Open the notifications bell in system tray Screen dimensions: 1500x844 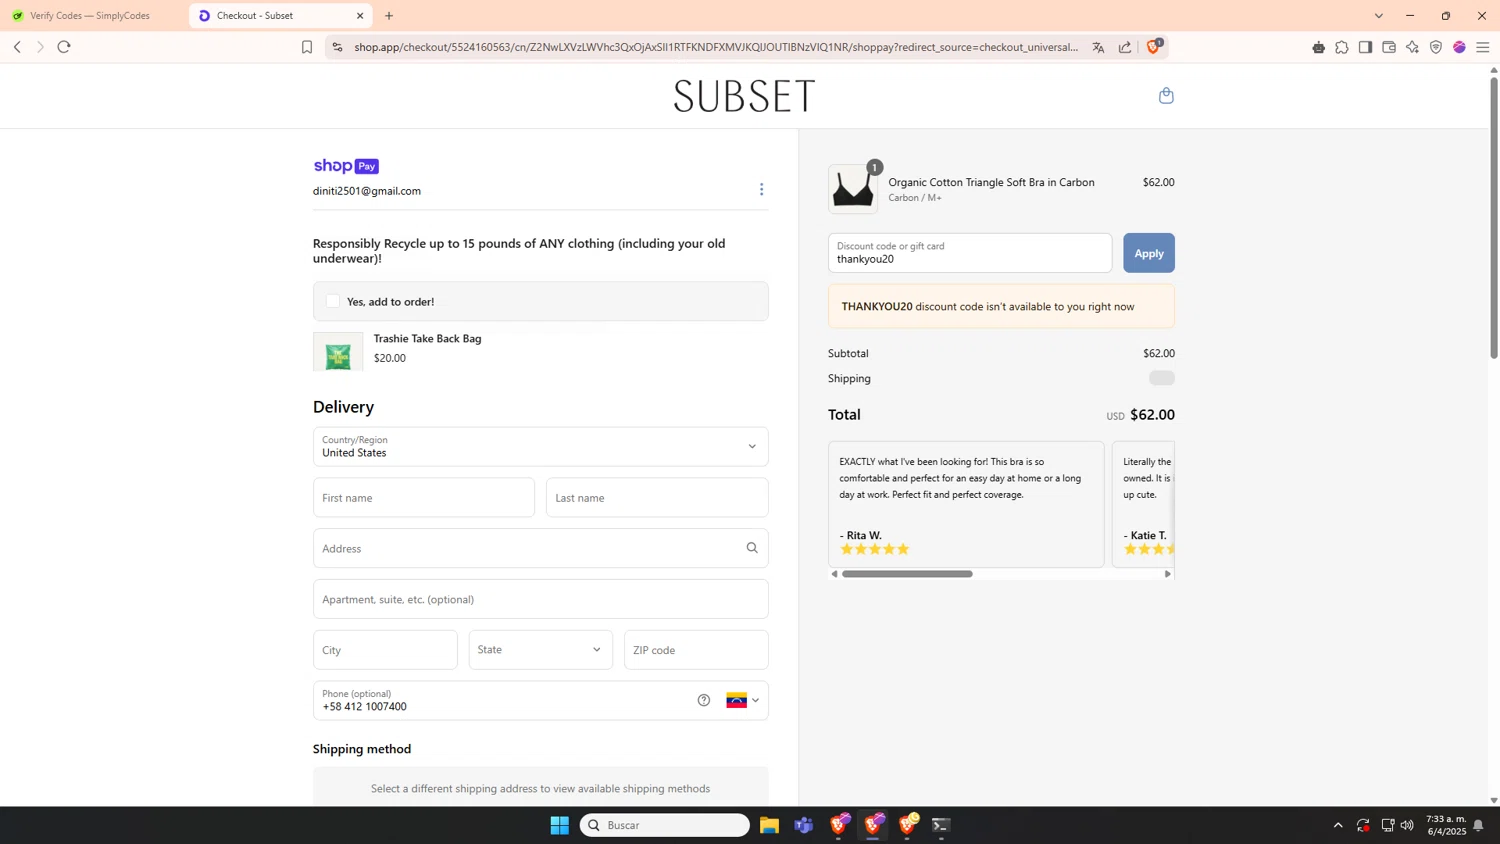point(1478,825)
